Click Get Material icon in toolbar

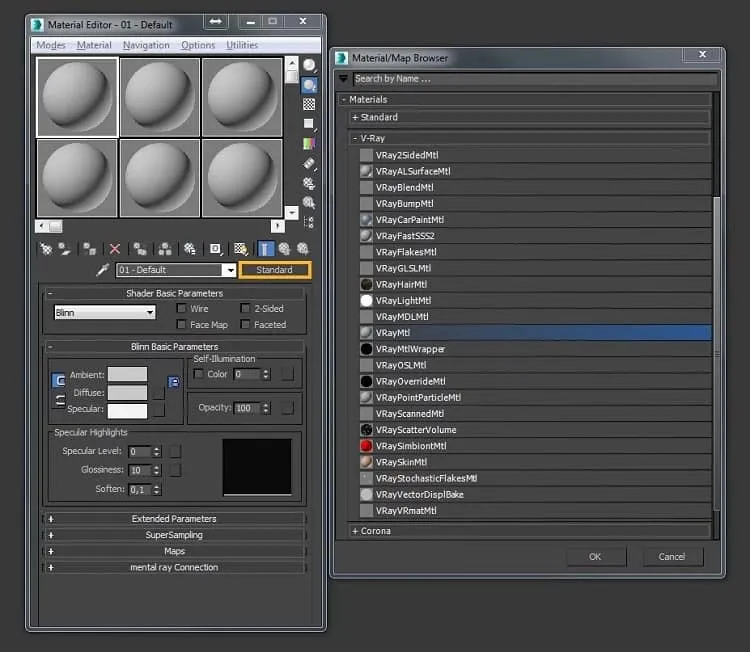[x=46, y=249]
